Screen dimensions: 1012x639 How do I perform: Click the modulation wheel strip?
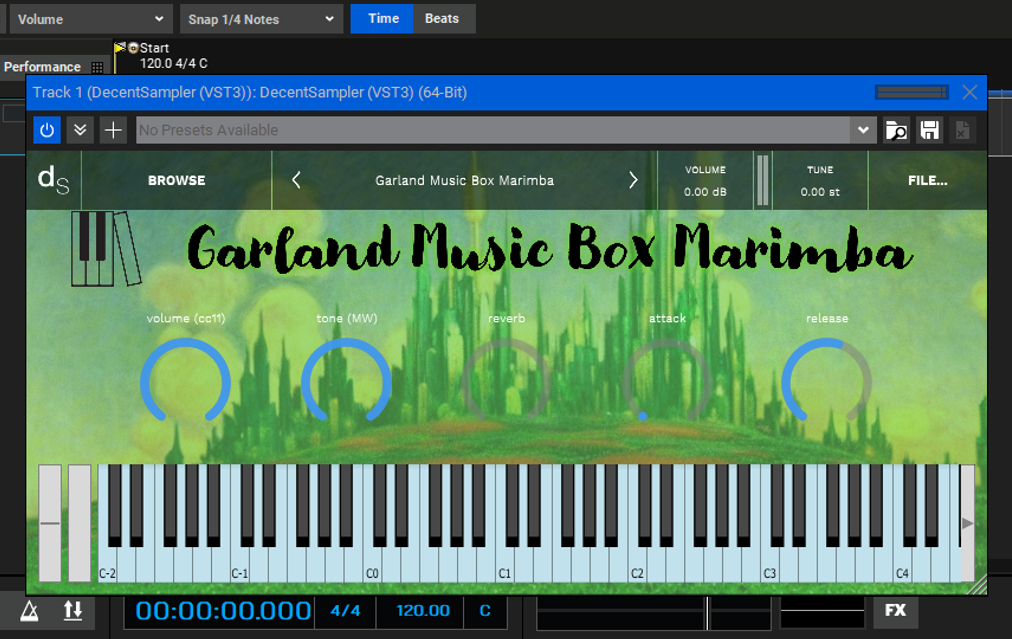80,523
